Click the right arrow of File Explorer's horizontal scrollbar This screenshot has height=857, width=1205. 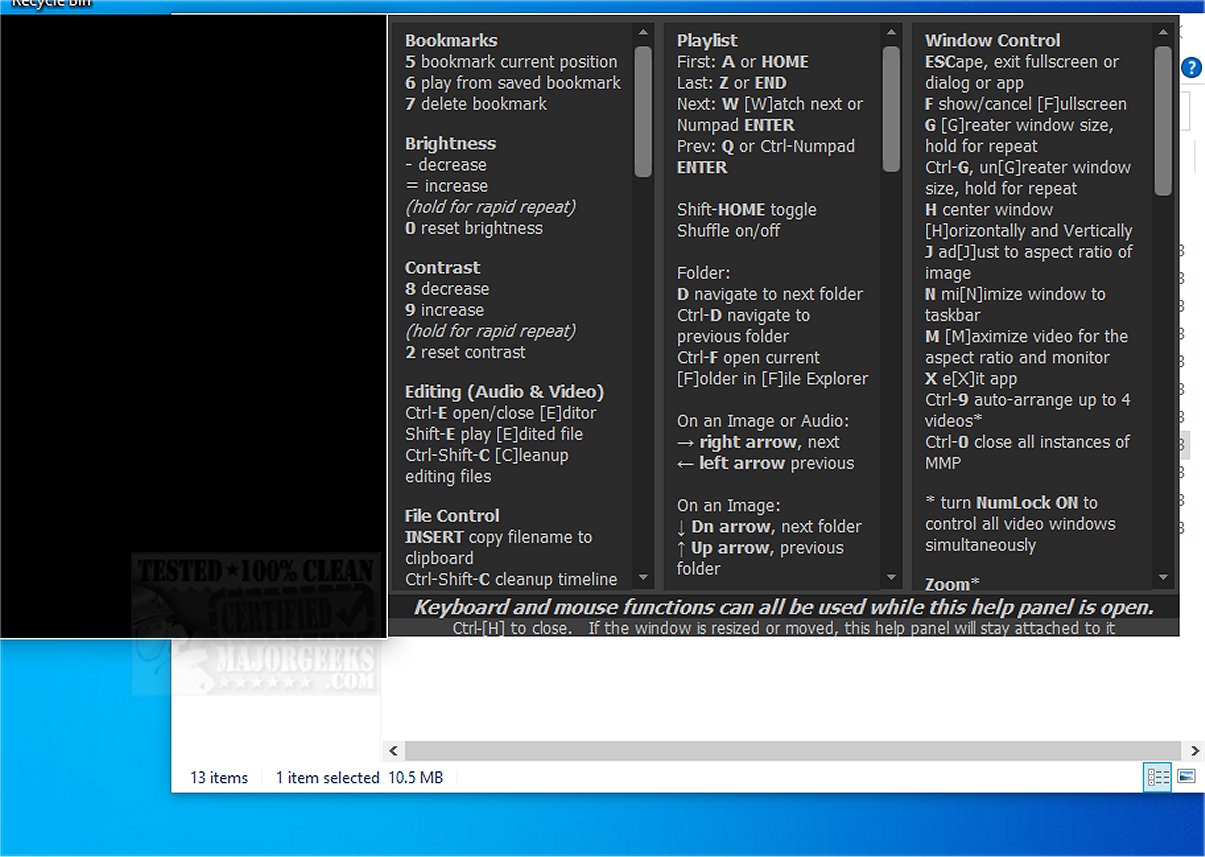[1194, 751]
